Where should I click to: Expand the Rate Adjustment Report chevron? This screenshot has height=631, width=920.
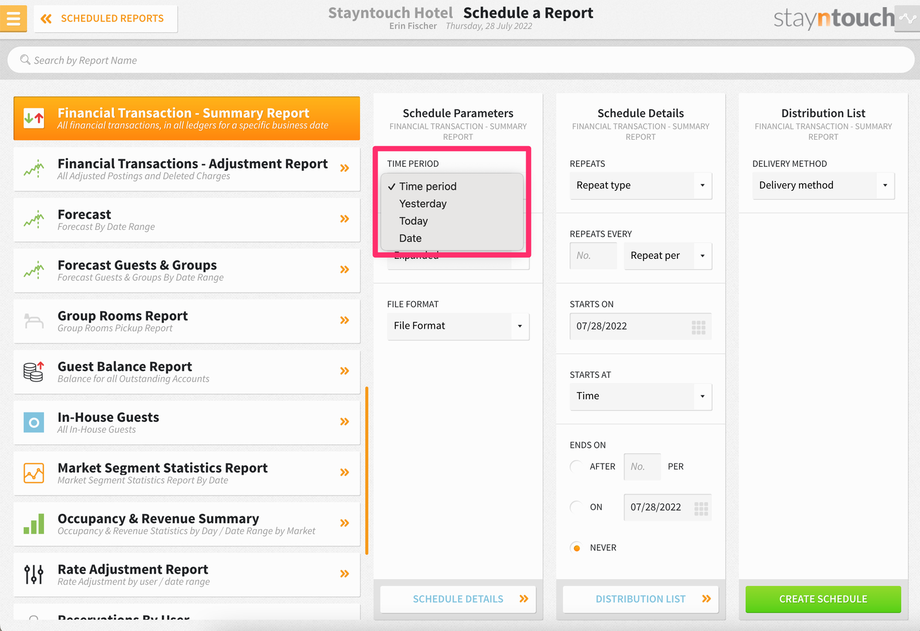pos(344,574)
